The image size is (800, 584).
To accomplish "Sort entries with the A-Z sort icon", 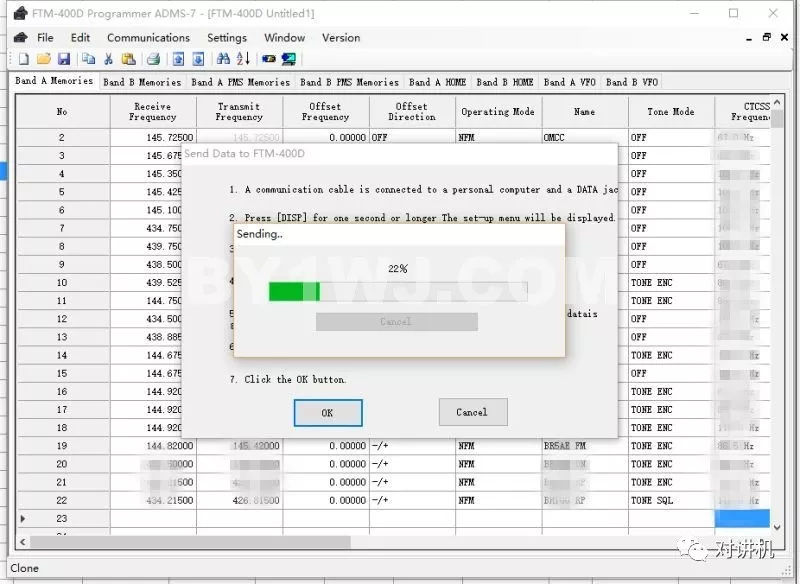I will (243, 59).
